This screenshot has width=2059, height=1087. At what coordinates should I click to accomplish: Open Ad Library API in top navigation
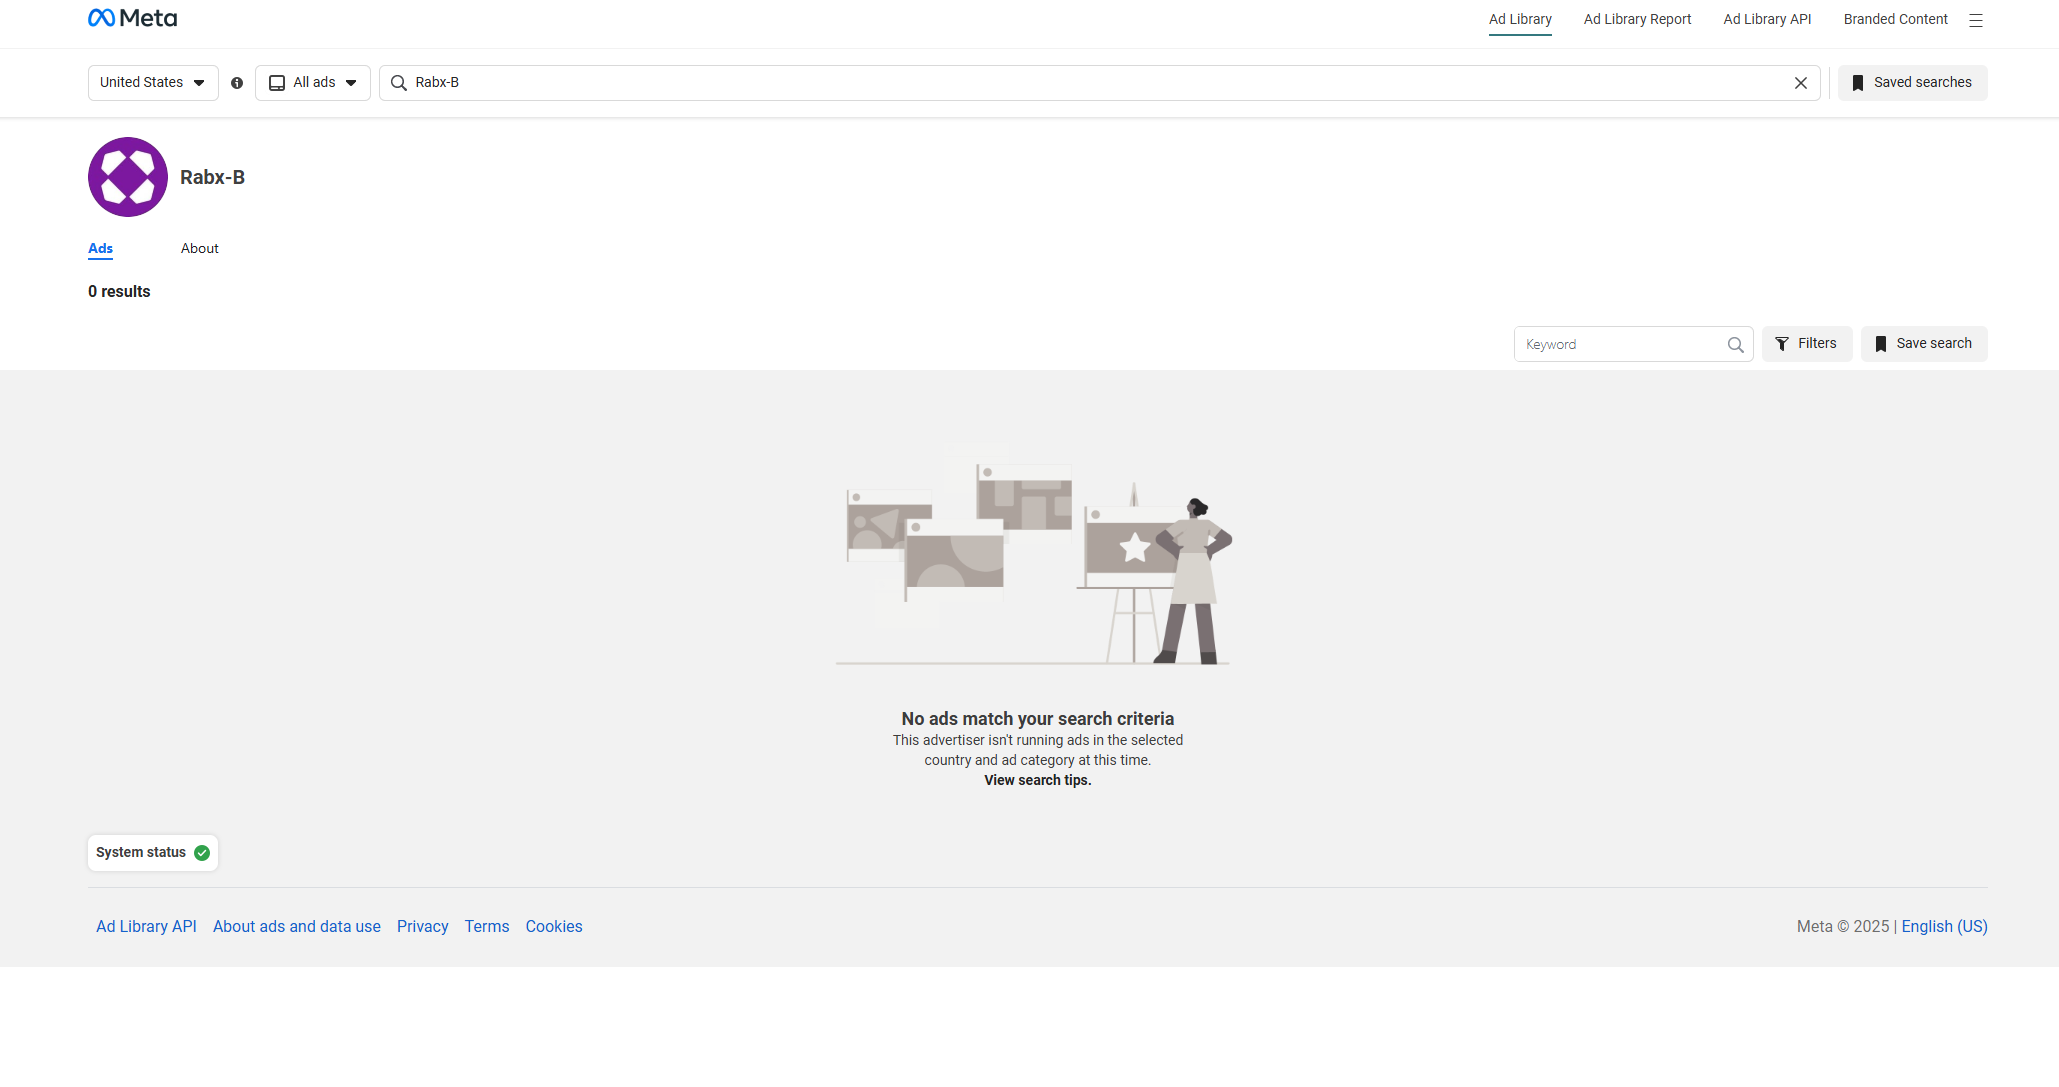(x=1767, y=19)
